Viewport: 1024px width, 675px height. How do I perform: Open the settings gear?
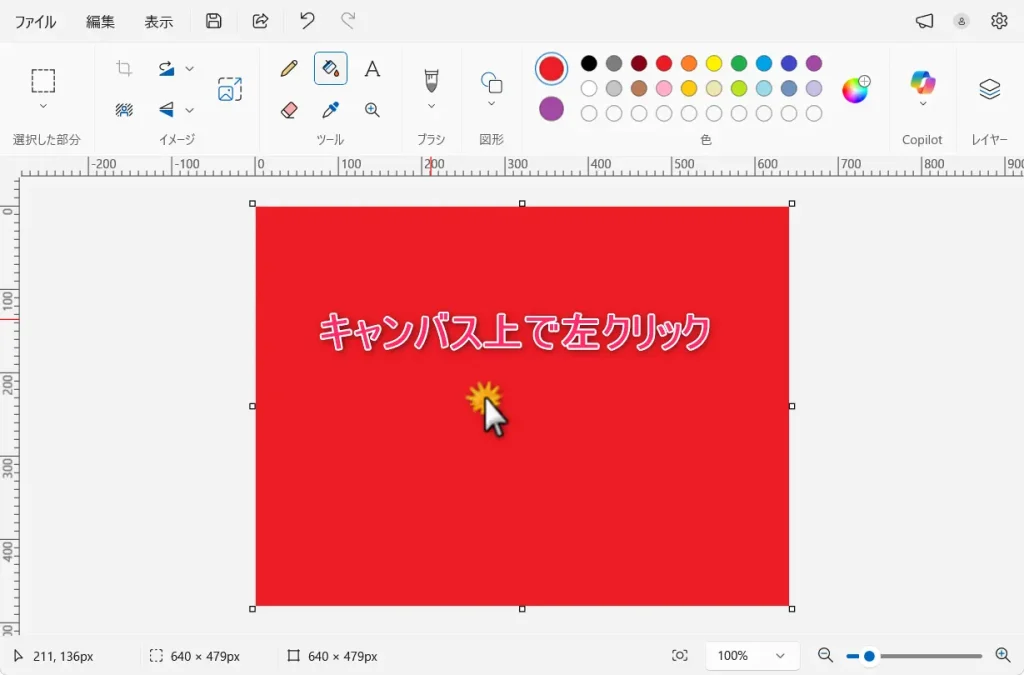point(999,21)
